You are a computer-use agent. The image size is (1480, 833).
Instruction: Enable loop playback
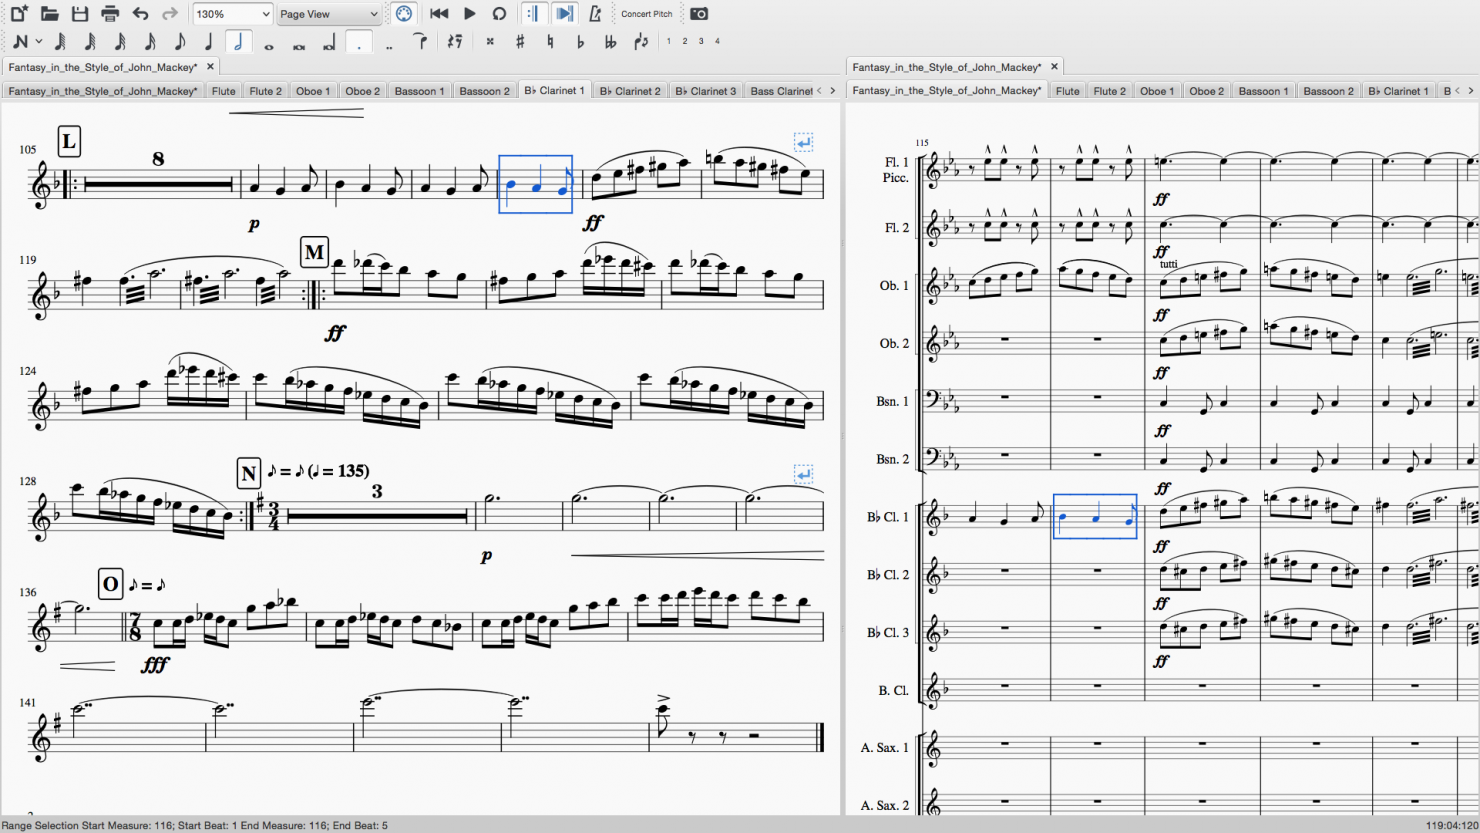(500, 14)
